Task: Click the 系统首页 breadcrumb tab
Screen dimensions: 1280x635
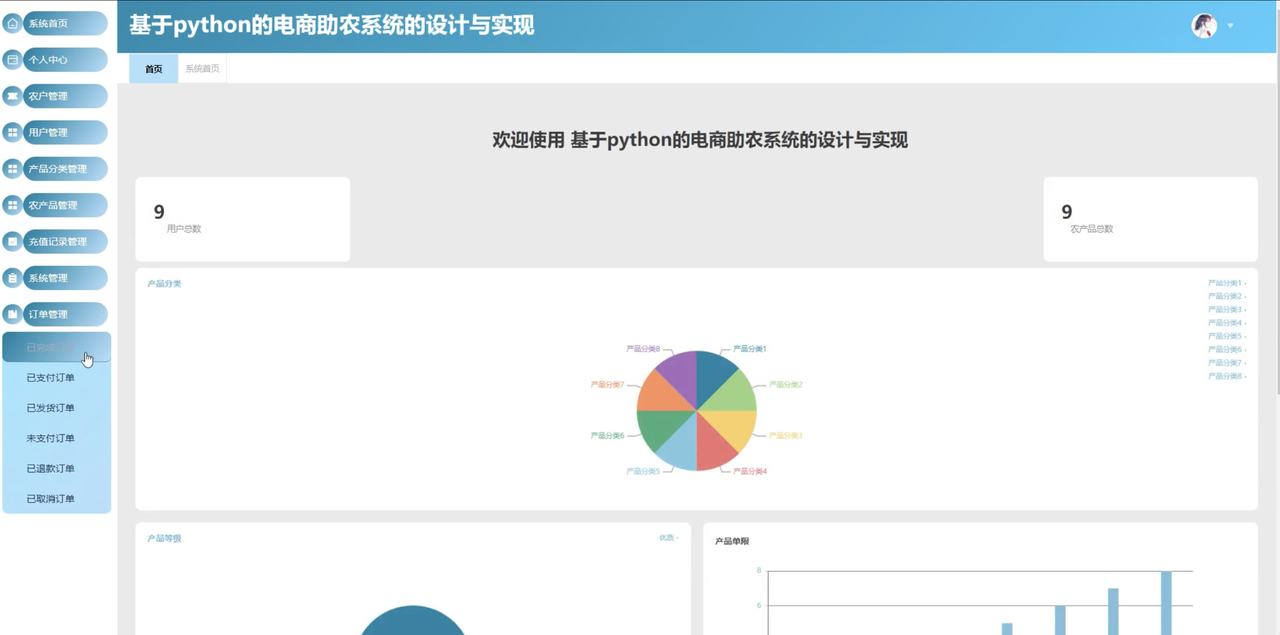Action: click(x=202, y=69)
